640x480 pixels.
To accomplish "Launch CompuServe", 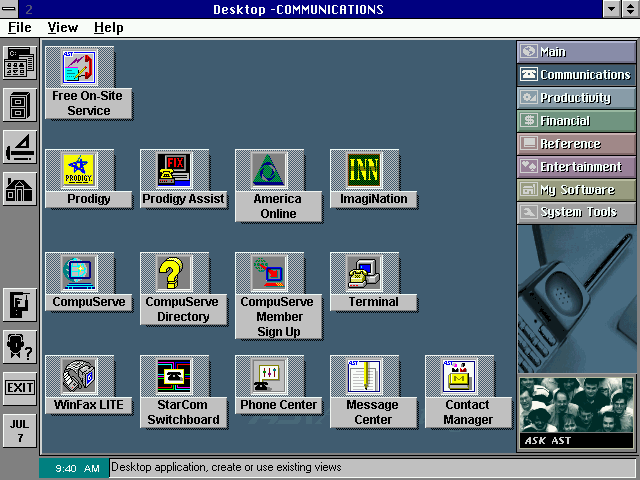I will click(x=80, y=273).
